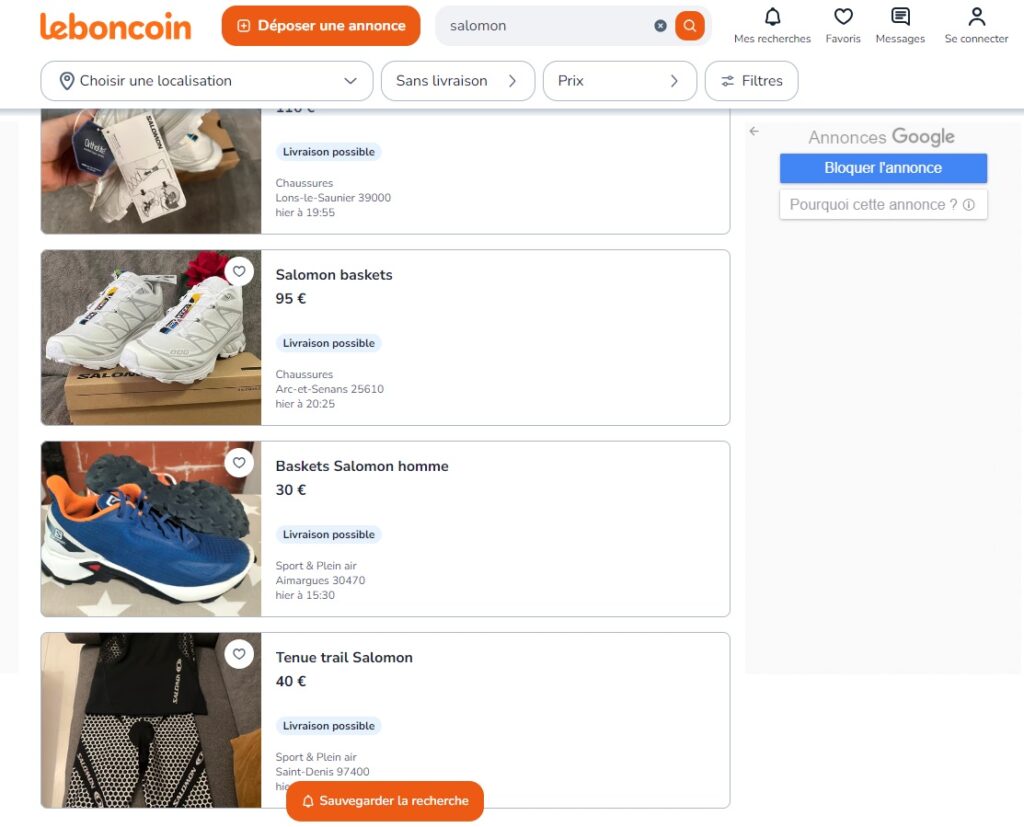Open the Filtres panel
The width and height of the screenshot is (1024, 827).
752,81
